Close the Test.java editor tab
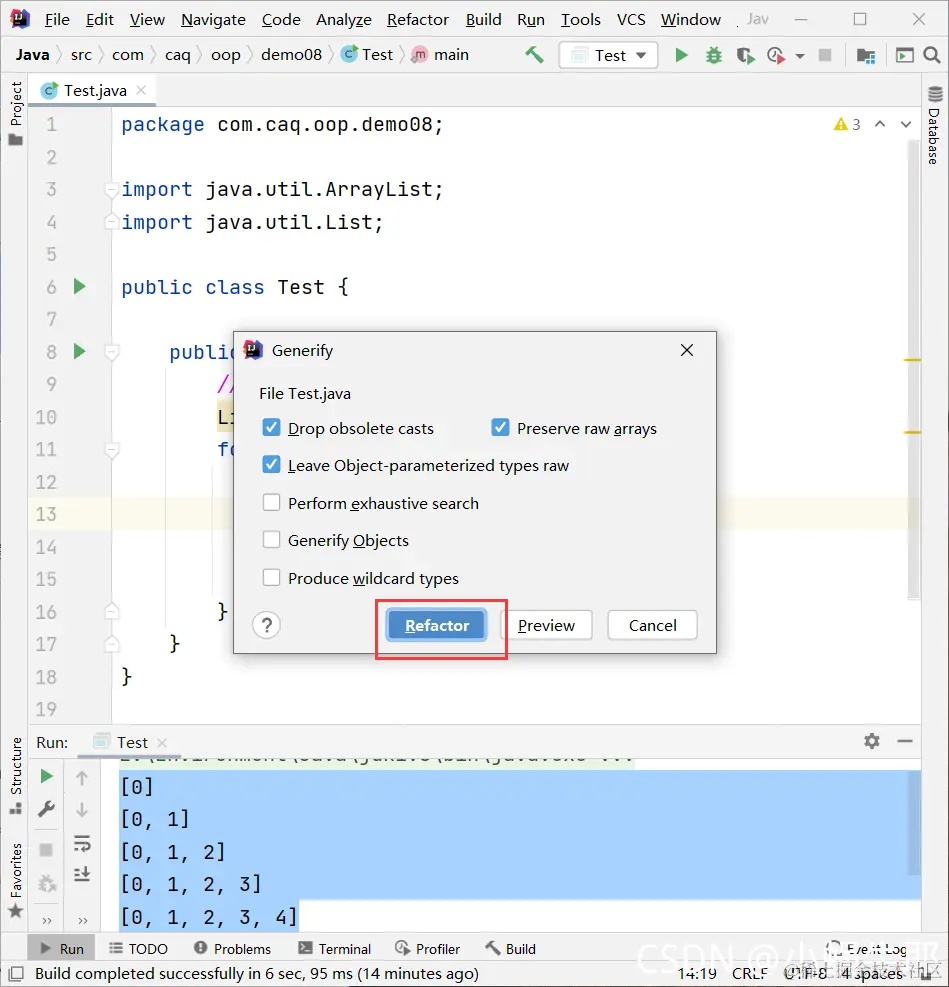 point(142,90)
